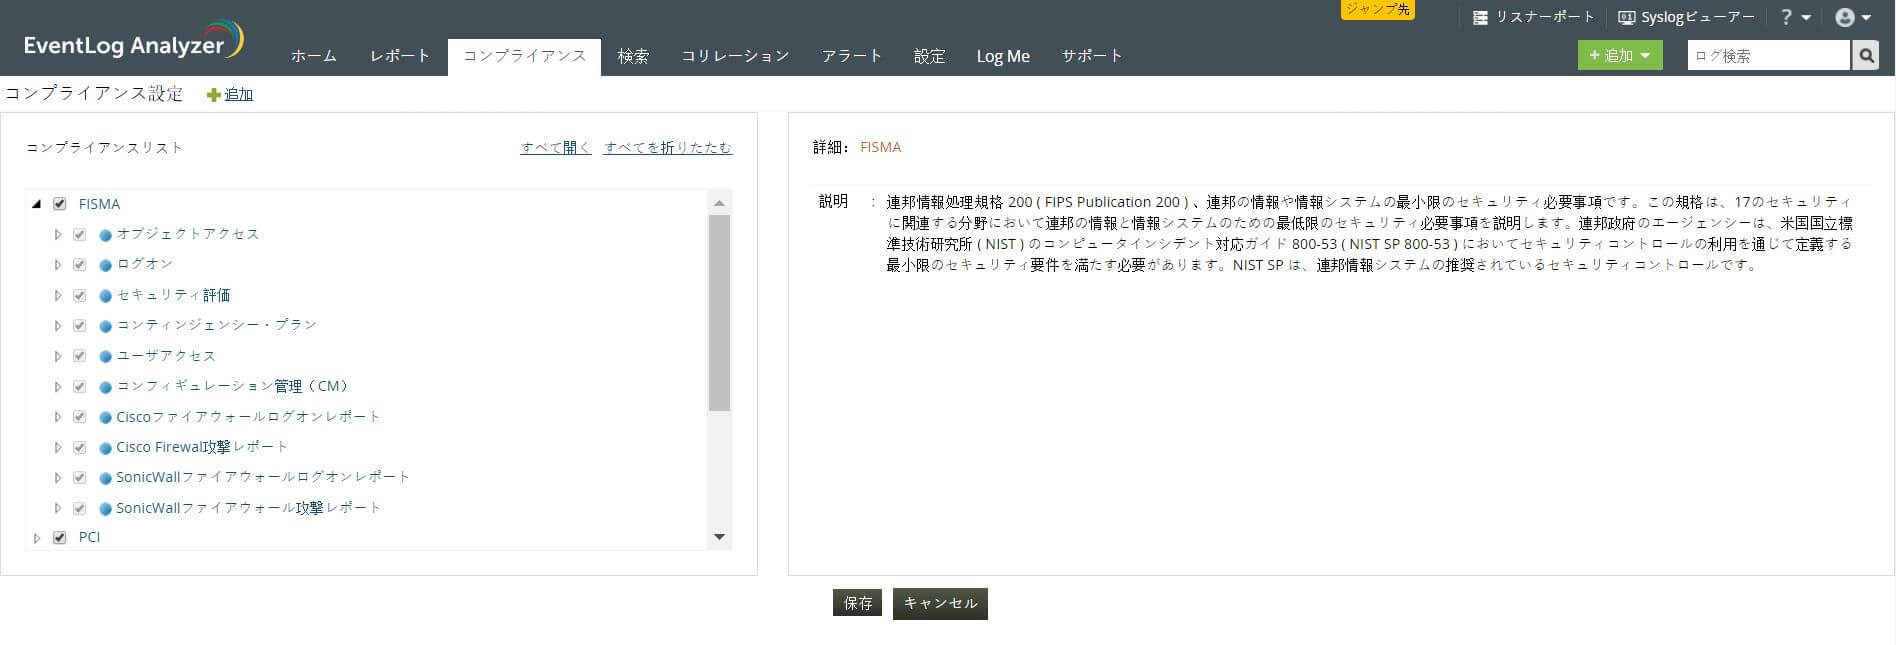Viewport: 1896px width, 645px height.
Task: Expand the Cisco Firewall攻撃レポート node
Action: (57, 448)
